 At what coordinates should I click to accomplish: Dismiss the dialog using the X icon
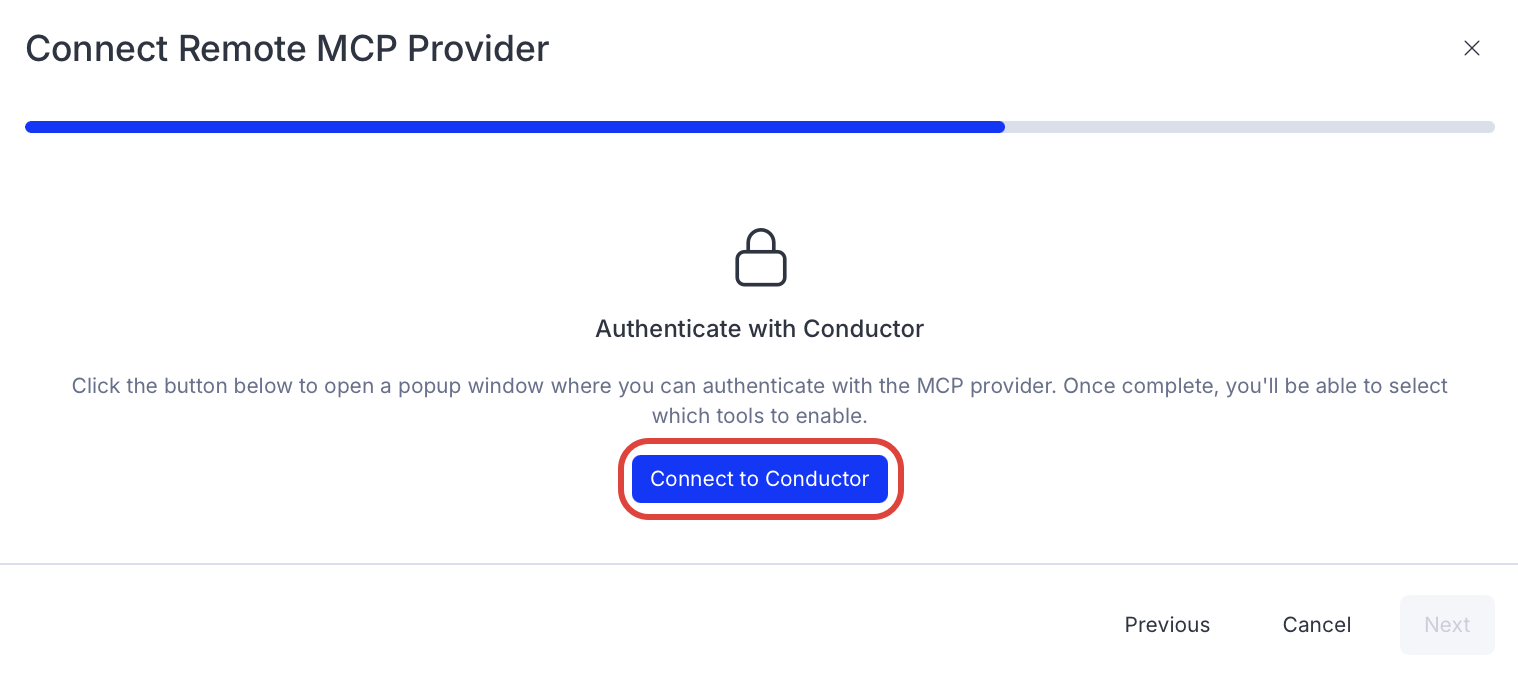click(x=1471, y=48)
